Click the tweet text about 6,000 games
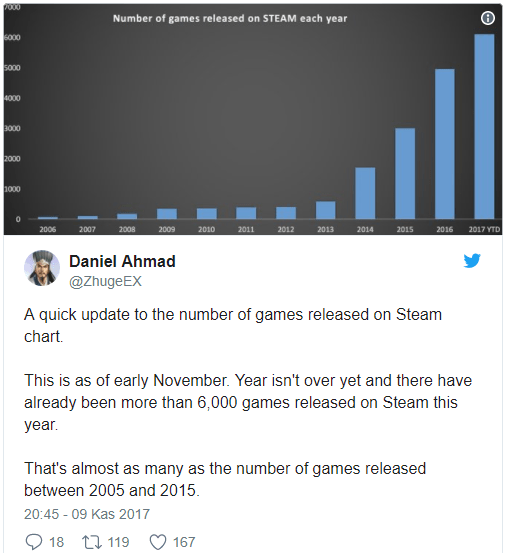 [x=248, y=402]
